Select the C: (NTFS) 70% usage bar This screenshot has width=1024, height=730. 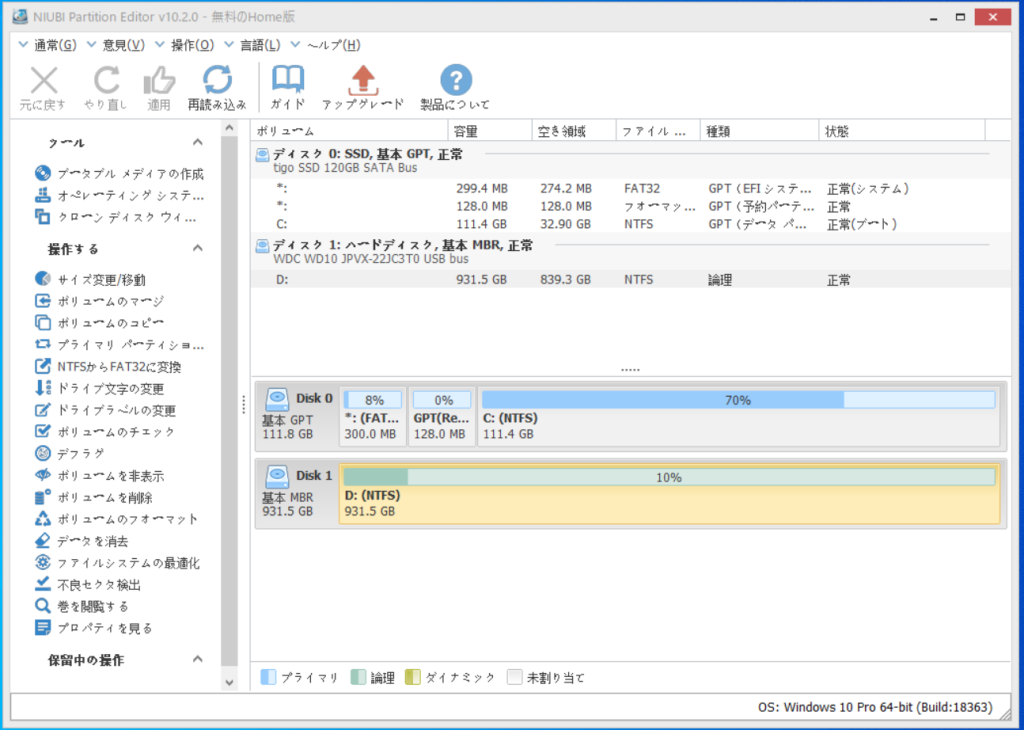click(738, 400)
